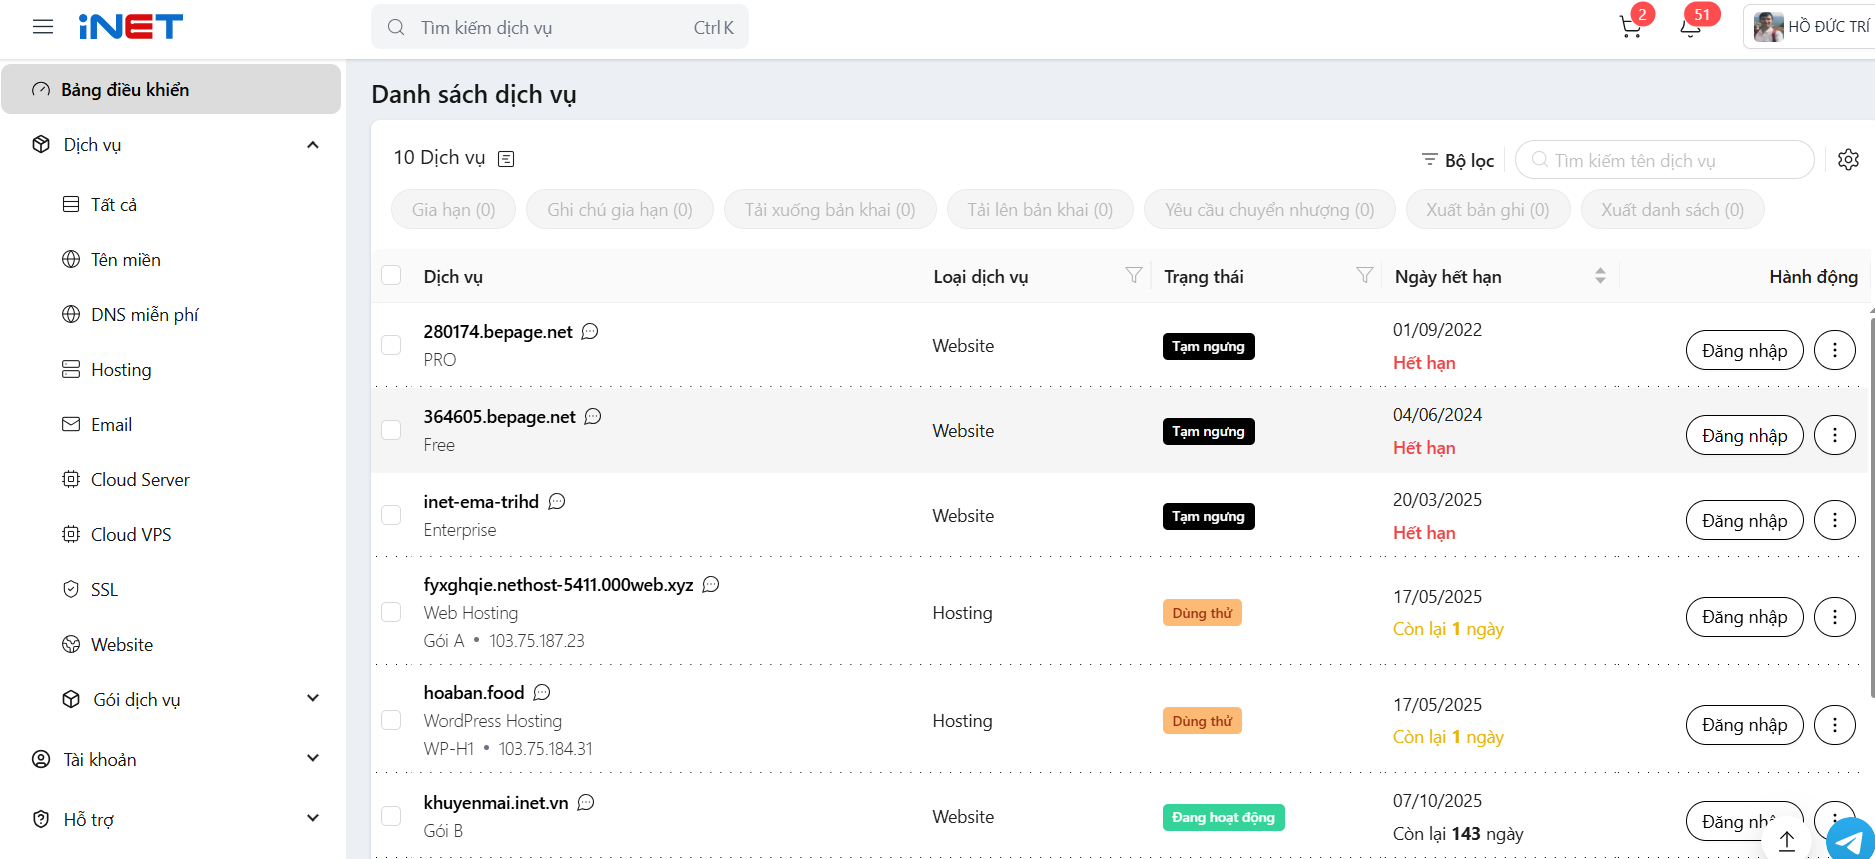This screenshot has height=859, width=1875.
Task: Open table settings gear
Action: (x=1849, y=160)
